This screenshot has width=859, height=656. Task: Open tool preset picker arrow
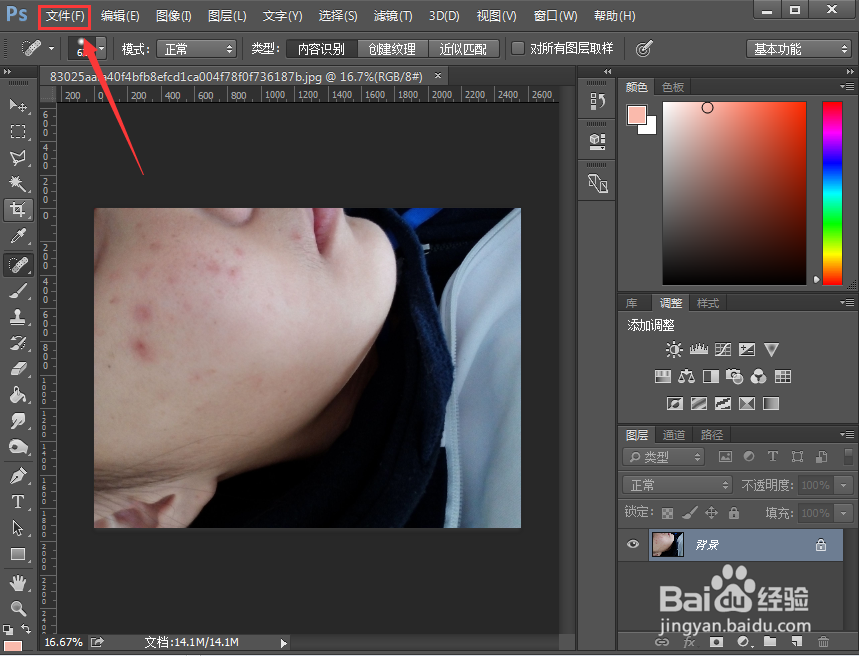click(x=51, y=49)
